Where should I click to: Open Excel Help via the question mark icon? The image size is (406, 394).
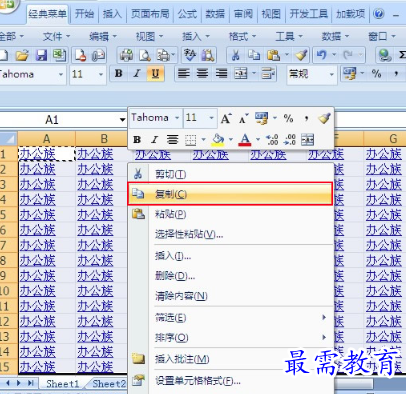[379, 14]
